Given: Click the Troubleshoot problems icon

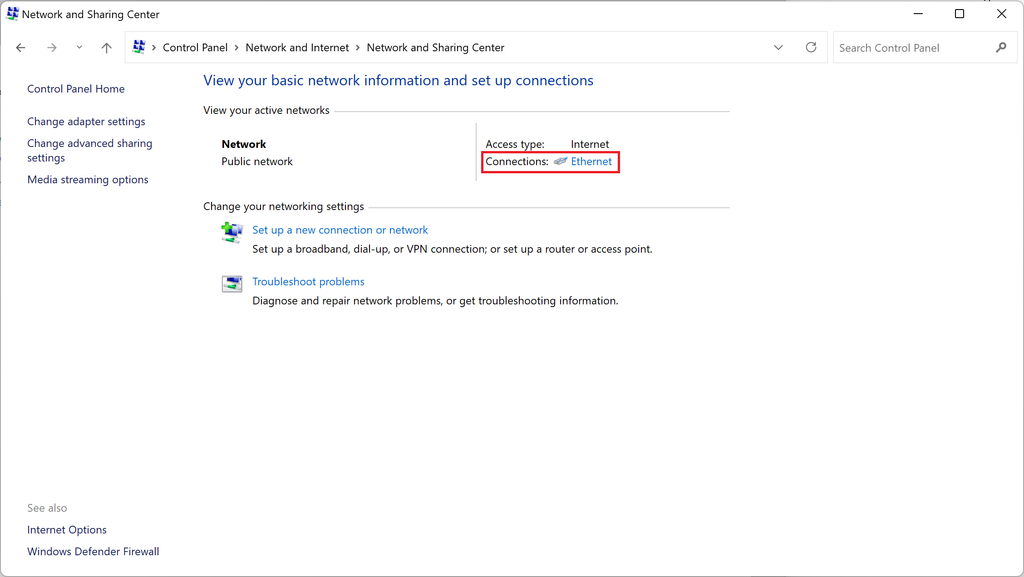Looking at the screenshot, I should click(x=232, y=284).
